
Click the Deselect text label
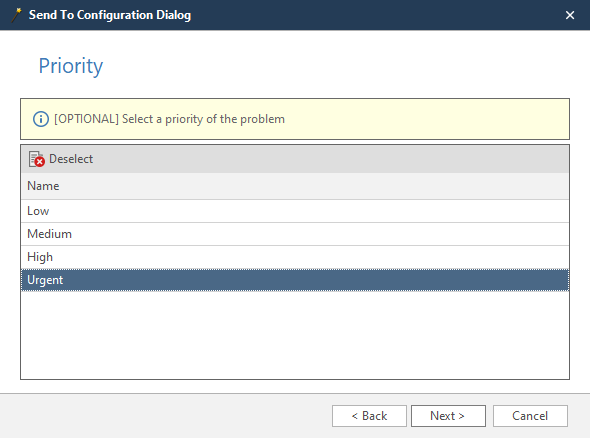coord(71,159)
